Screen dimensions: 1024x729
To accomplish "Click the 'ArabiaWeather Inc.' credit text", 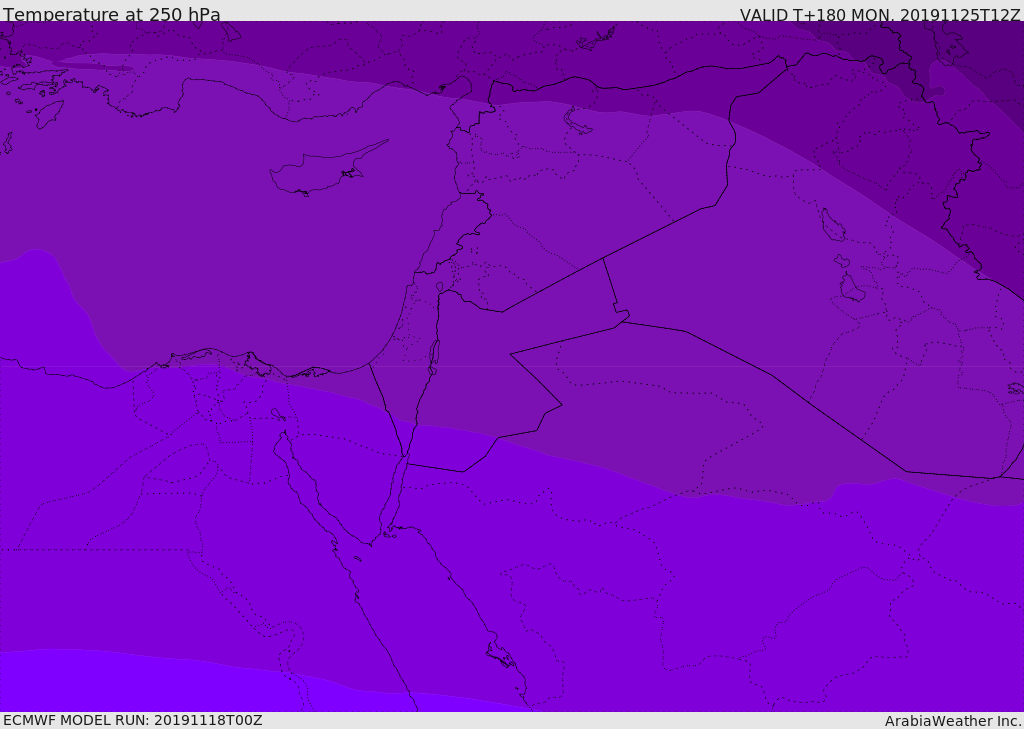I will point(954,721).
